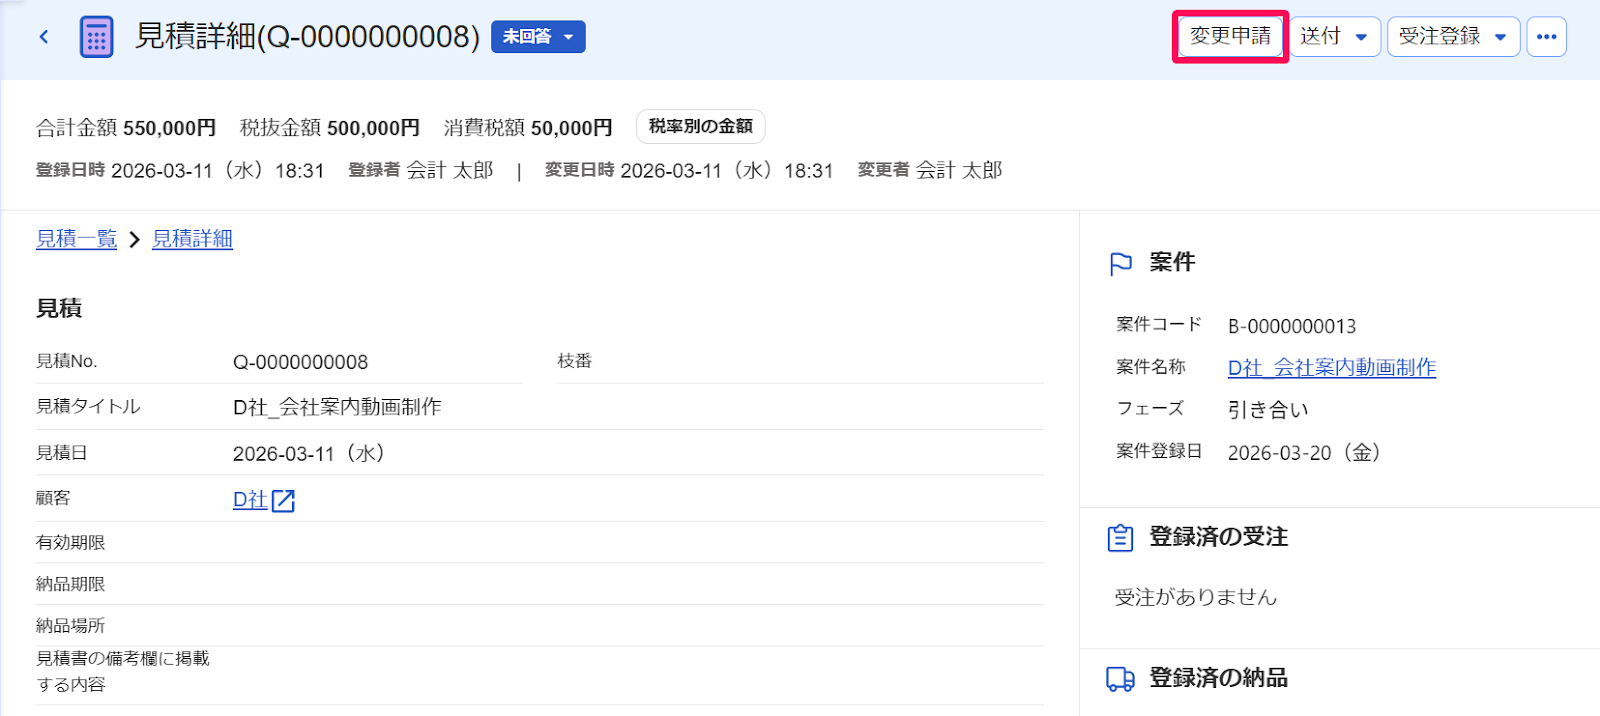Click the 見積詳細 breadcrumb link
Screen dimensions: 1600x716
point(192,239)
